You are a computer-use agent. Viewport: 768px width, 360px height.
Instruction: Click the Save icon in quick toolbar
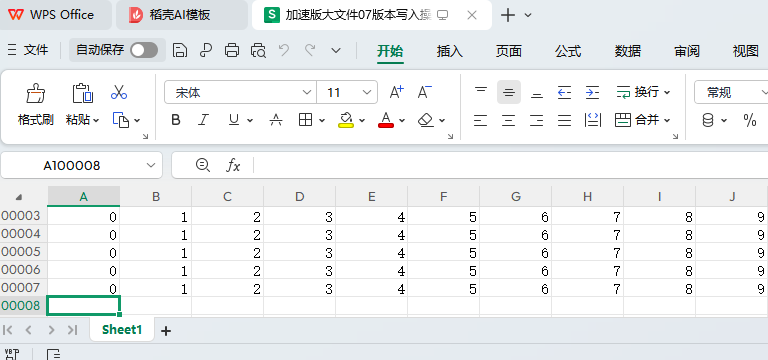[x=181, y=50]
